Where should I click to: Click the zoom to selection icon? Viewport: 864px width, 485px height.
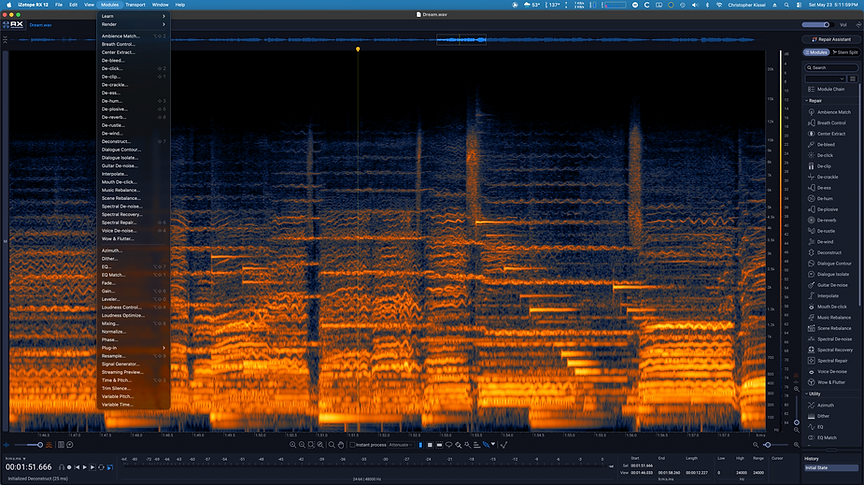point(311,445)
